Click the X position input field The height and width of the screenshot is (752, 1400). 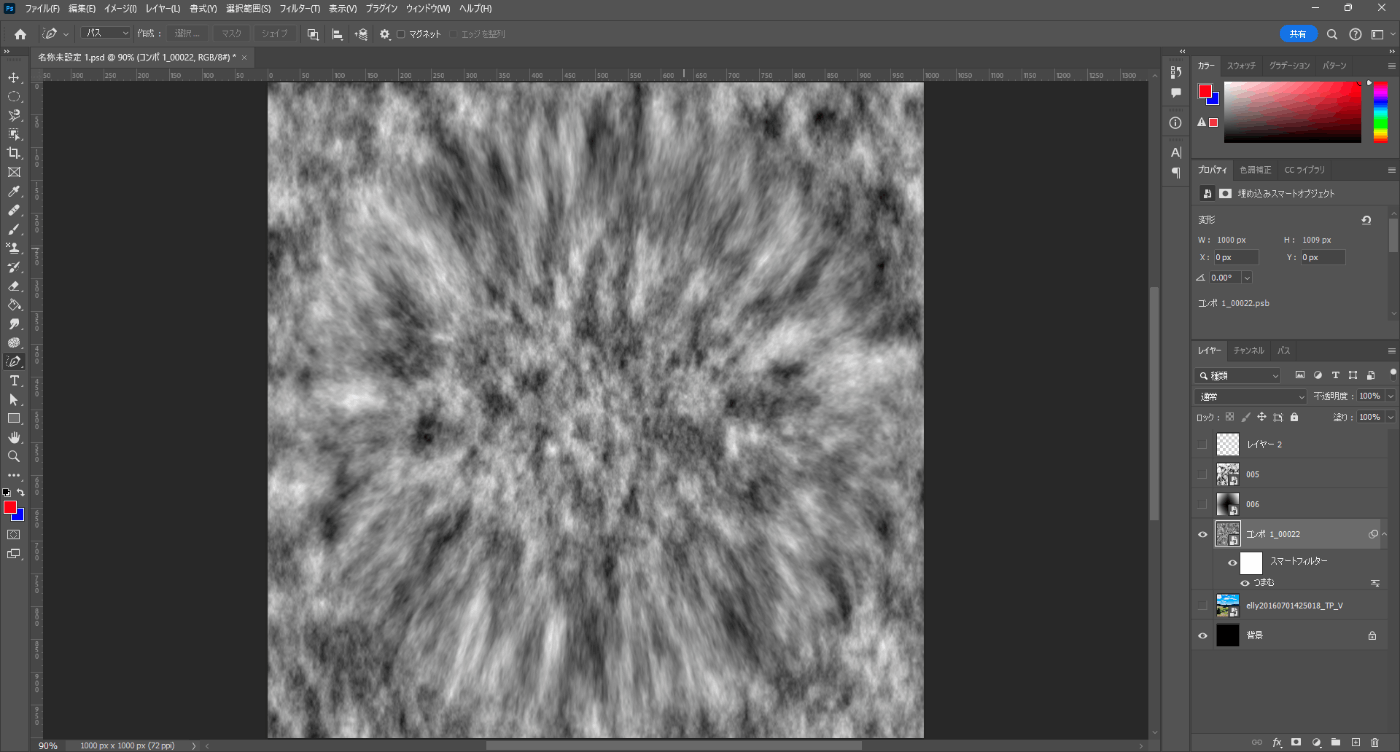coord(1236,257)
